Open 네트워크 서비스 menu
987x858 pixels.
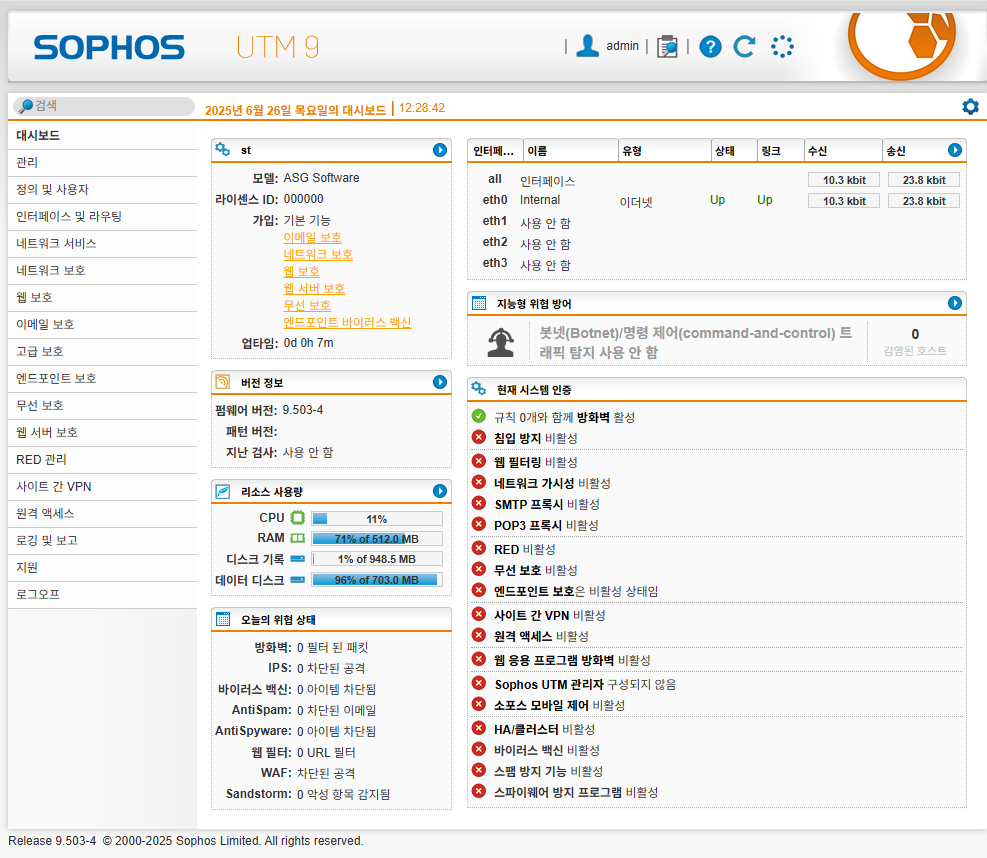pyautogui.click(x=103, y=244)
